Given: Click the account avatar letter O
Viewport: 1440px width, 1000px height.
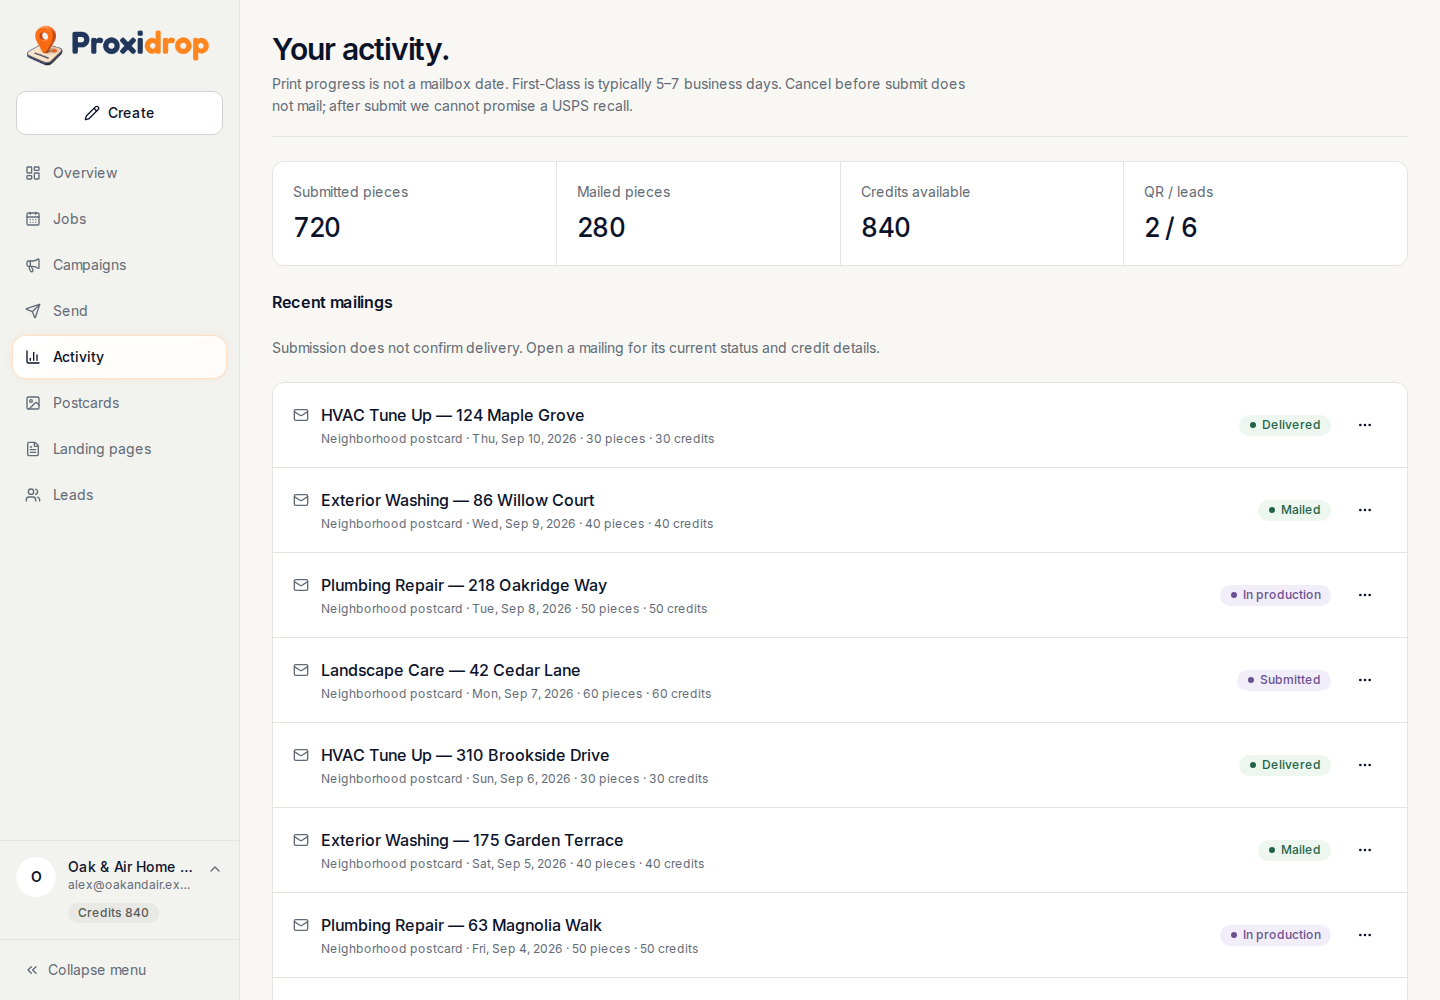Looking at the screenshot, I should [x=36, y=877].
